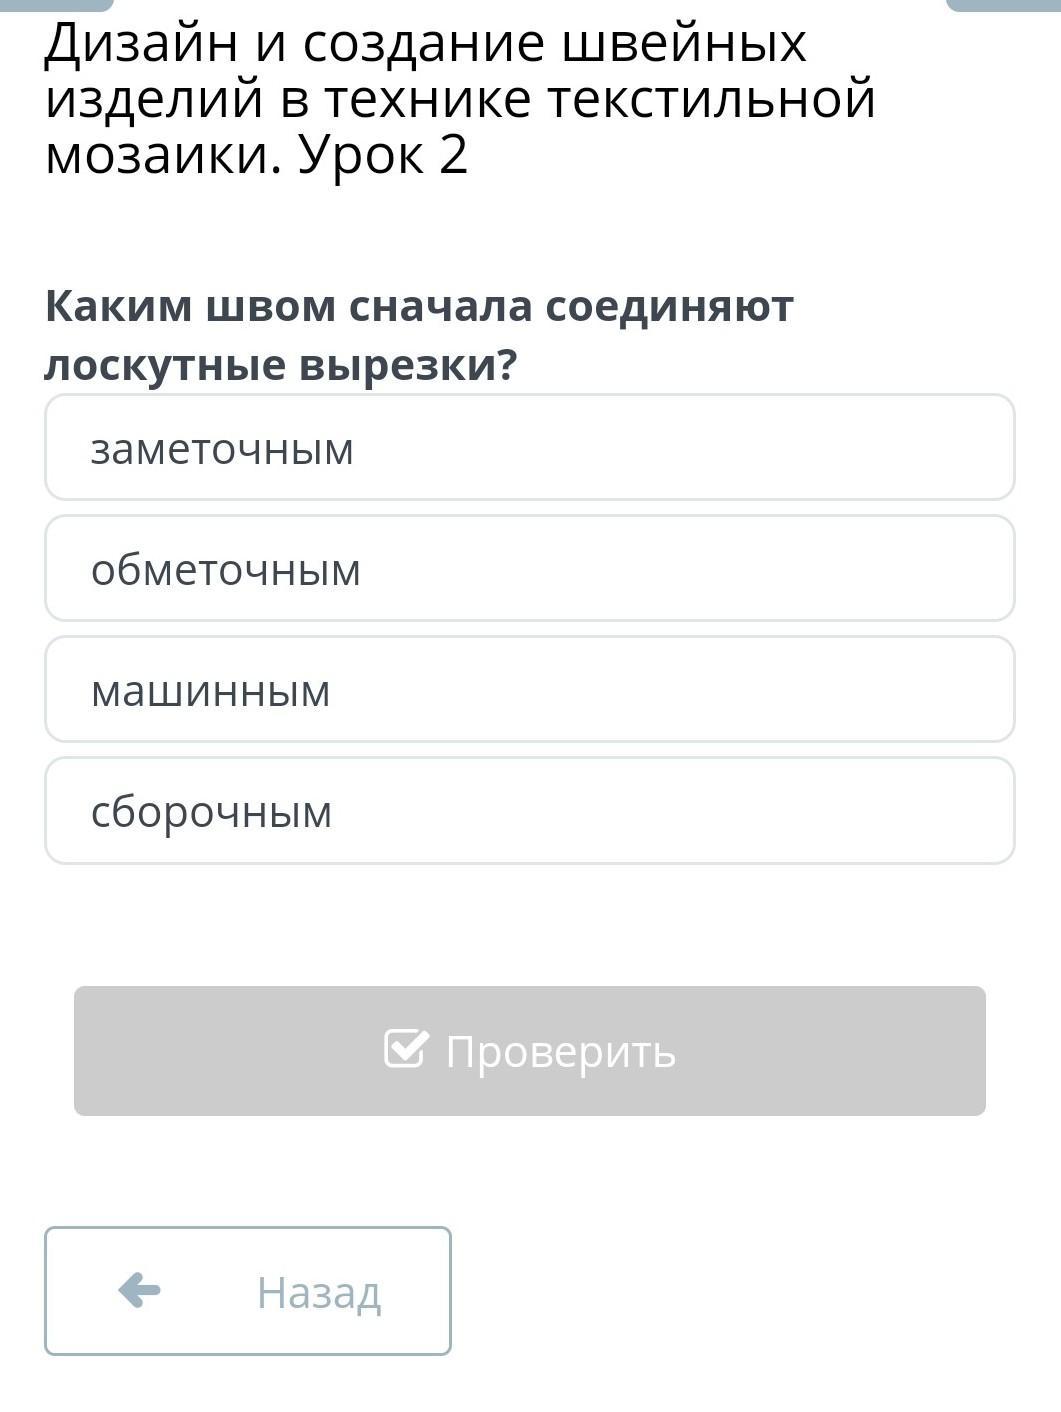
Task: Choose the 'обметочным' answer option
Action: [530, 568]
